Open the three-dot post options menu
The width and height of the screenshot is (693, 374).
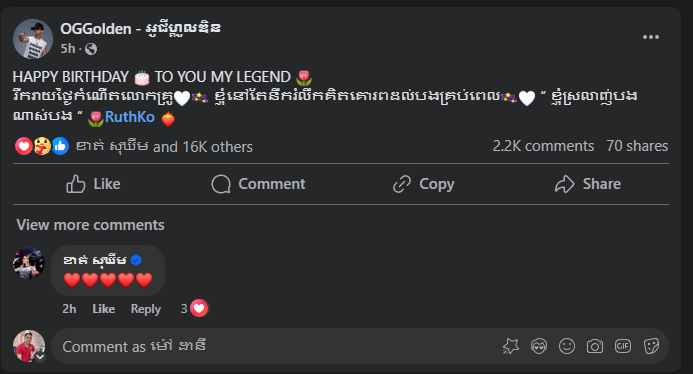(x=651, y=37)
